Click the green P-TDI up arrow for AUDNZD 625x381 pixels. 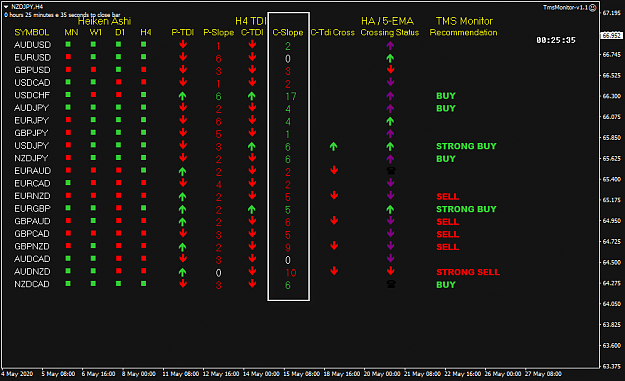click(183, 272)
